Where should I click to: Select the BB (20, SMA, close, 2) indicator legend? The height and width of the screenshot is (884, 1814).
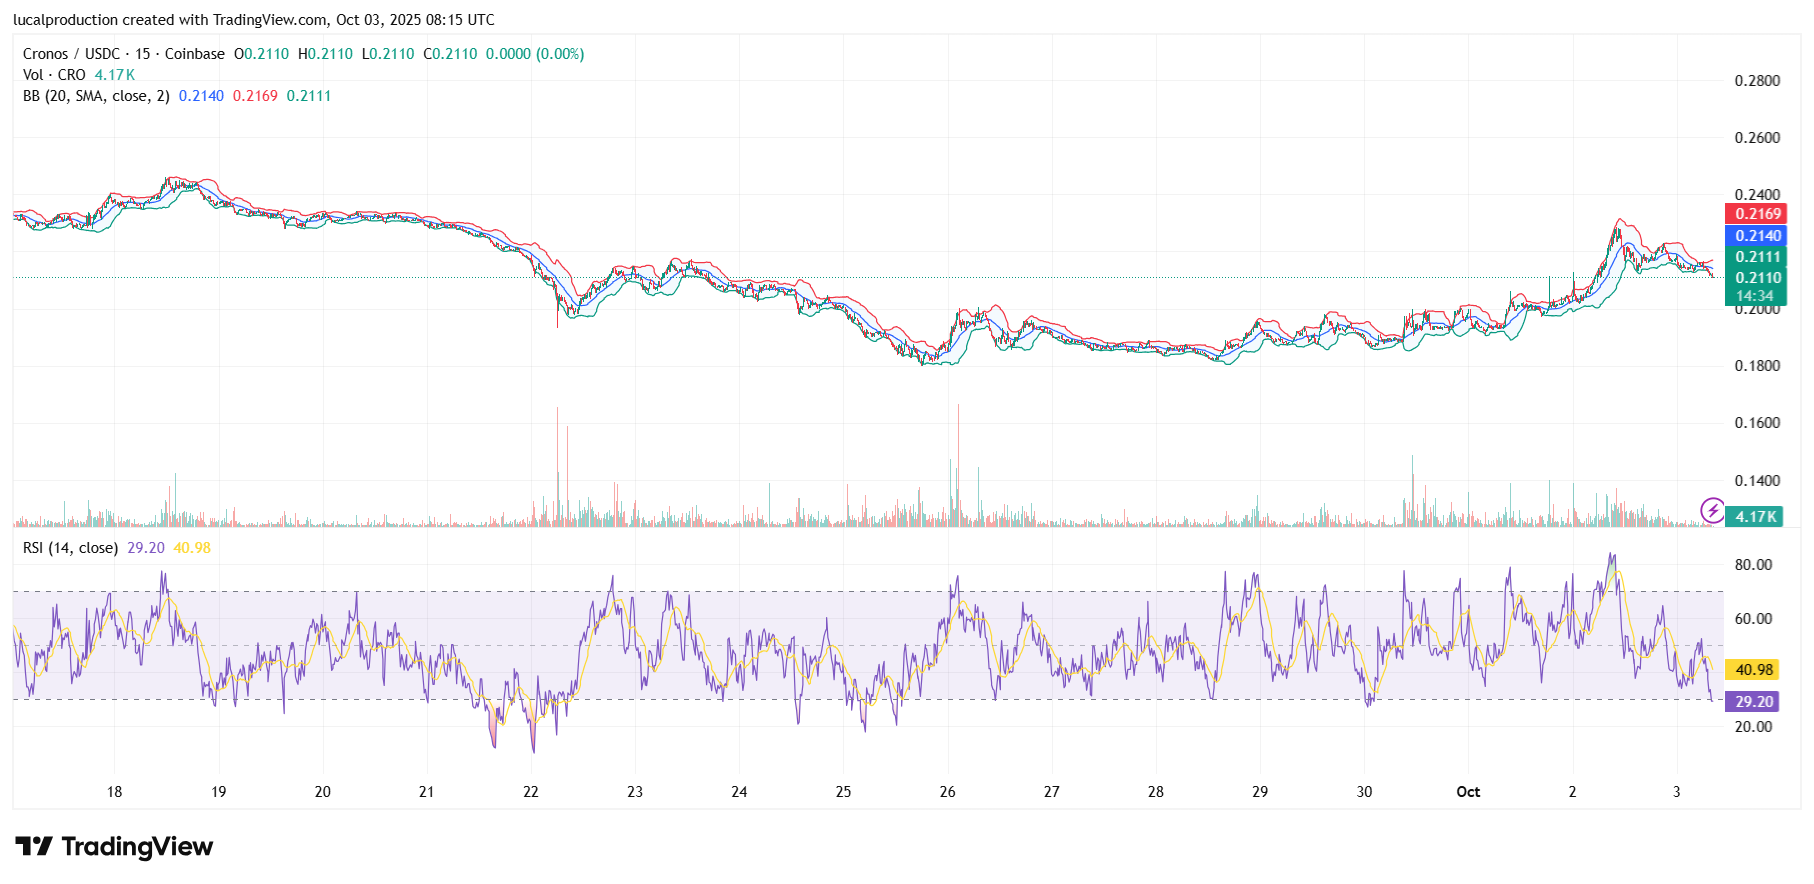96,96
